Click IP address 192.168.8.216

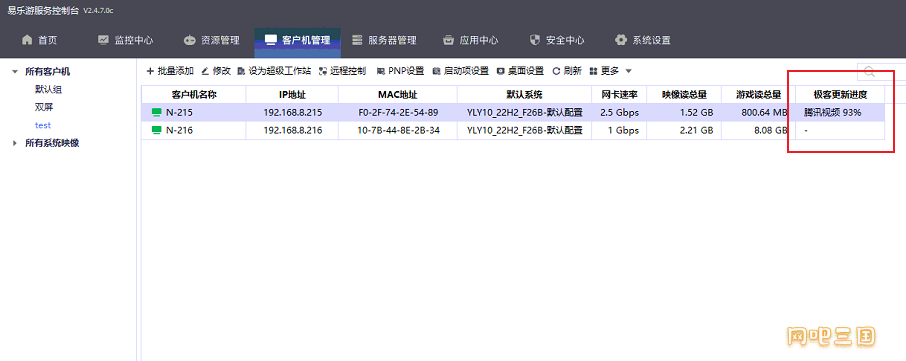tap(292, 131)
